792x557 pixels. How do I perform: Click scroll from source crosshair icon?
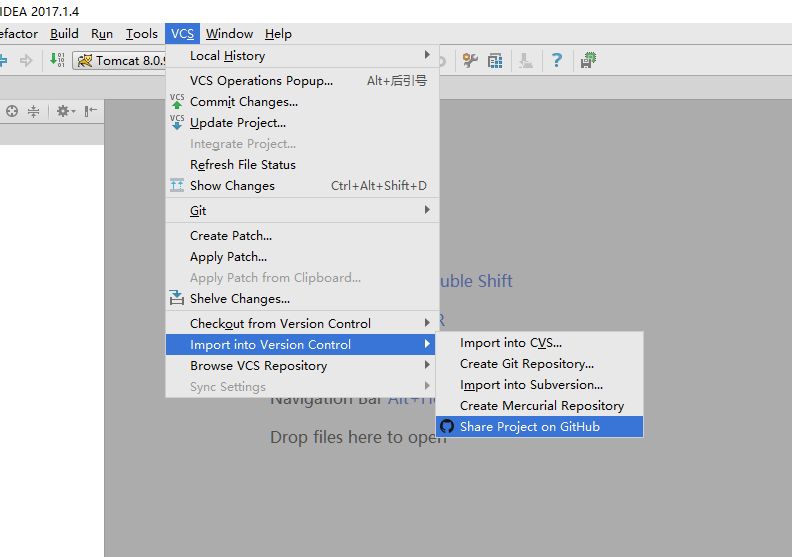click(12, 111)
